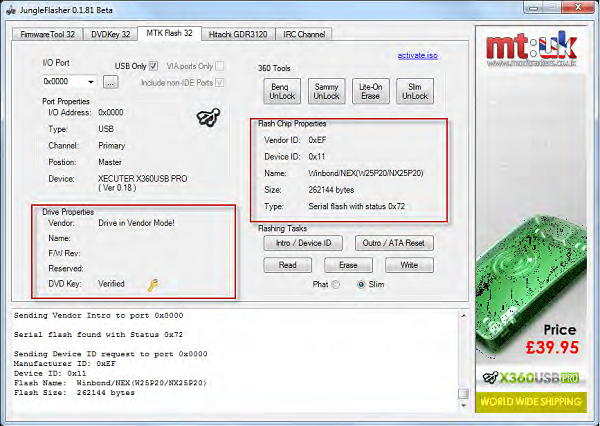Select the Slim radio button

361,284
